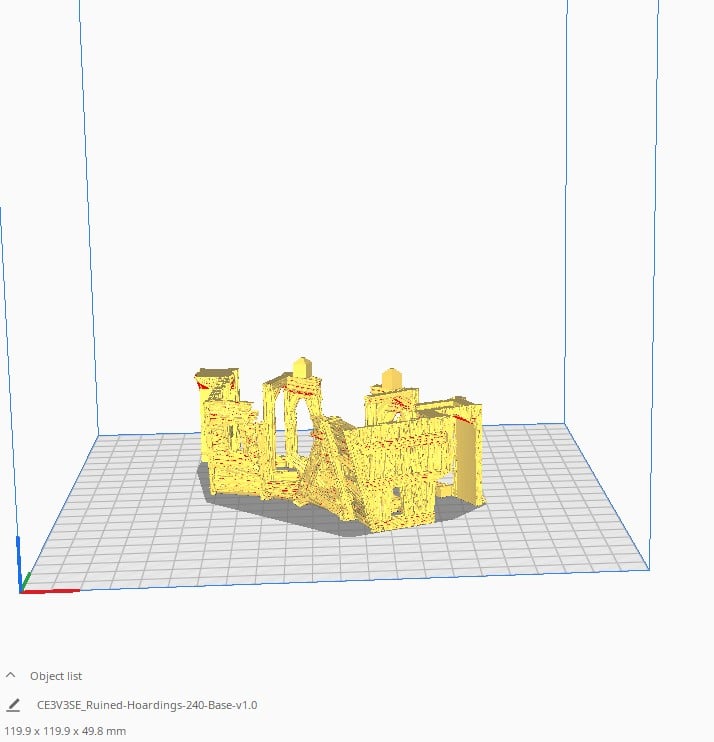Click the red overhang area on left tower top
Viewport: 714px width, 742px height.
pos(211,383)
